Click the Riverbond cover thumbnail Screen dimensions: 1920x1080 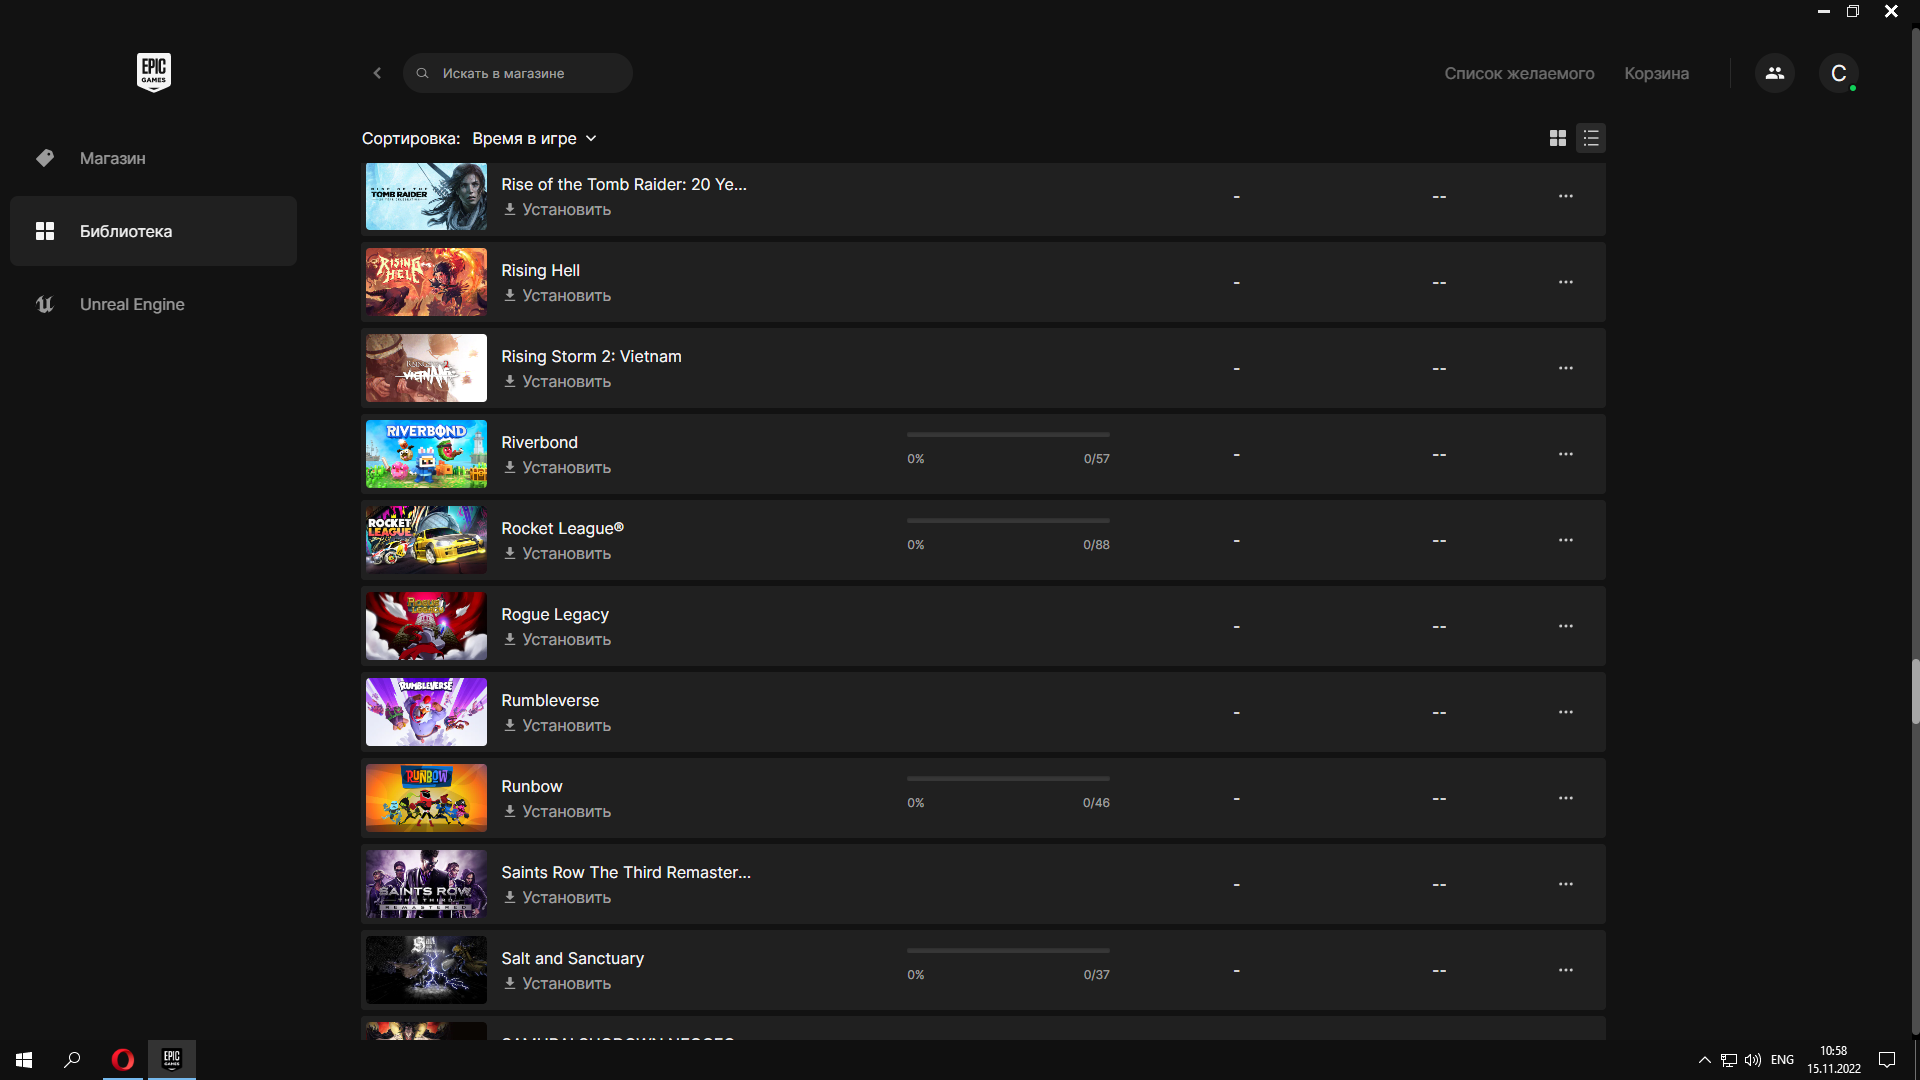[426, 454]
